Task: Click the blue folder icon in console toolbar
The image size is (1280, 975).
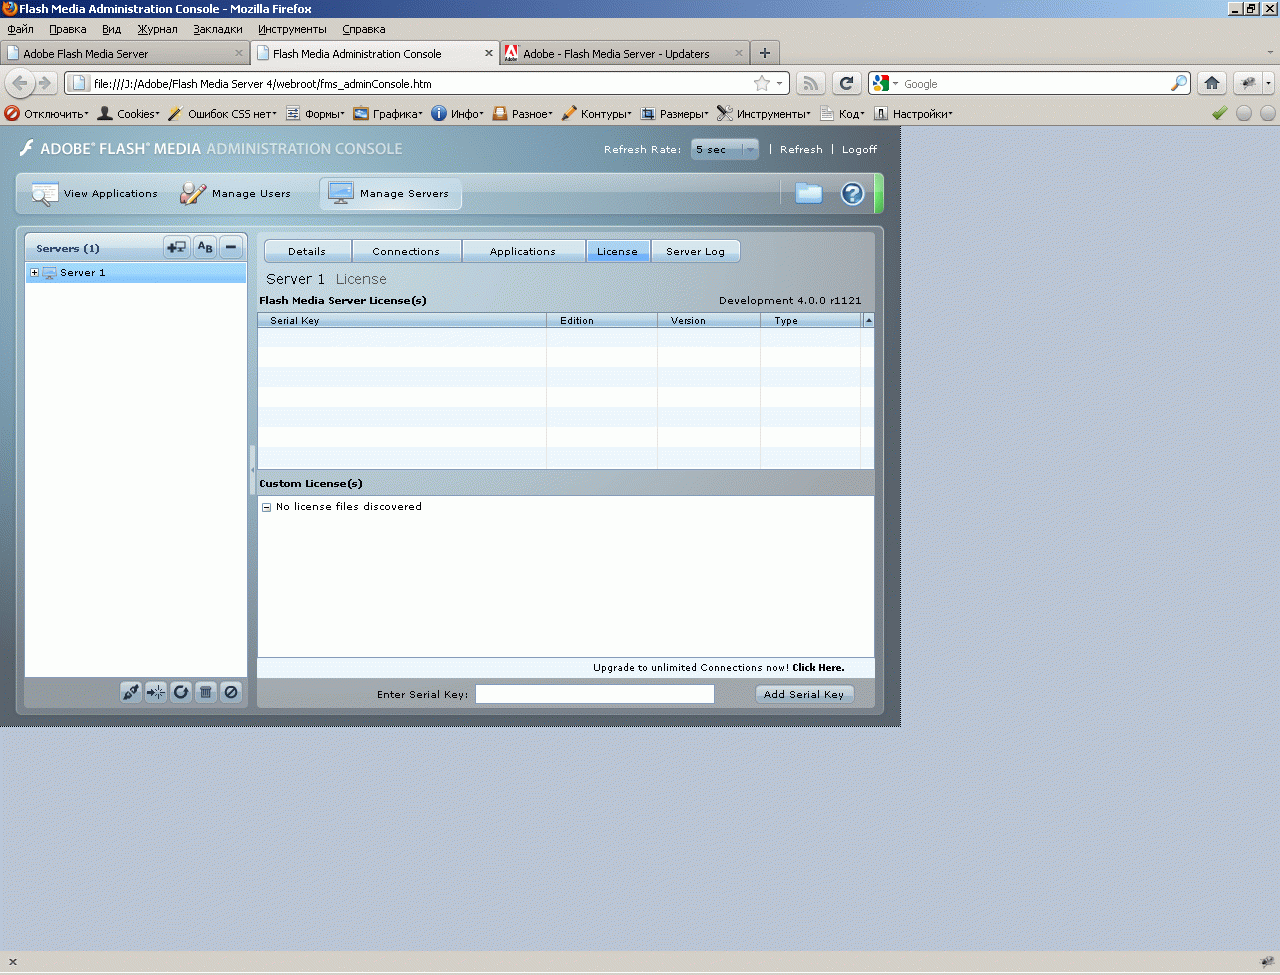Action: [x=809, y=193]
